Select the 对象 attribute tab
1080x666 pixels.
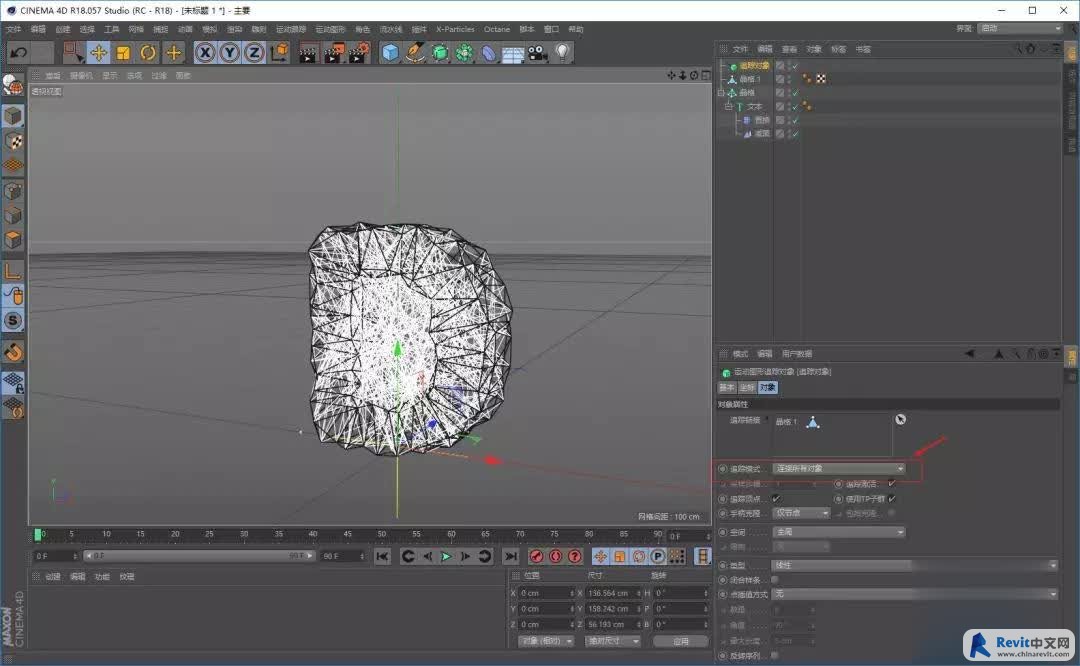[767, 388]
